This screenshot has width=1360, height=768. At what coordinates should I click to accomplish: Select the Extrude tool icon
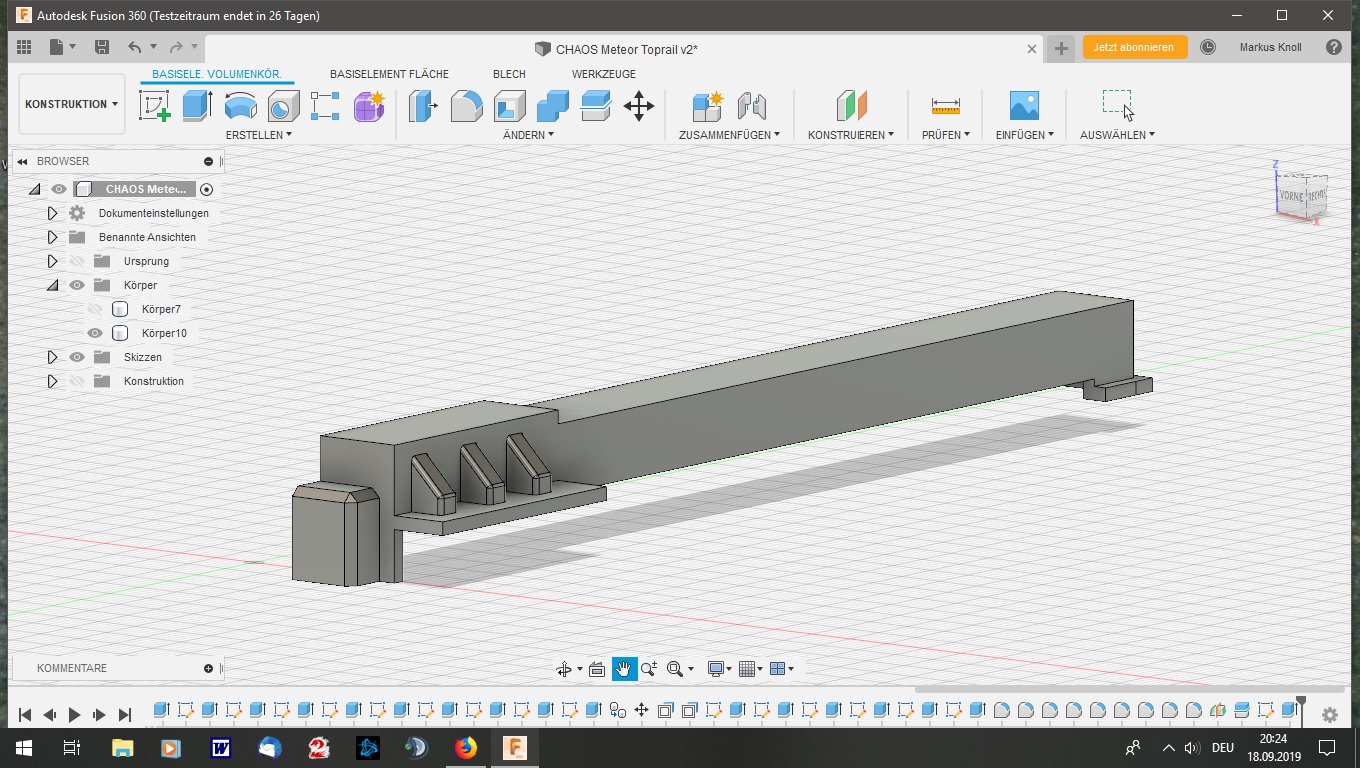pyautogui.click(x=197, y=105)
